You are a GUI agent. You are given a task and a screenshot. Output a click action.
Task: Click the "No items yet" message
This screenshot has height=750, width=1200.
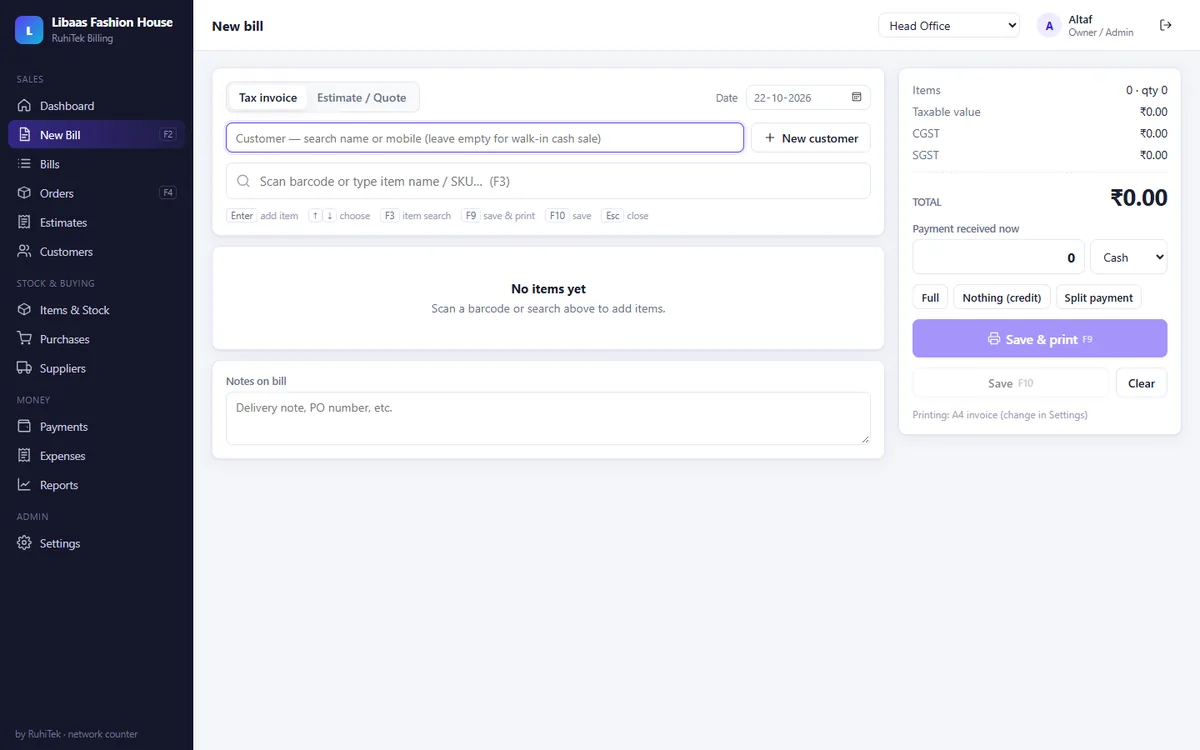[x=548, y=289]
